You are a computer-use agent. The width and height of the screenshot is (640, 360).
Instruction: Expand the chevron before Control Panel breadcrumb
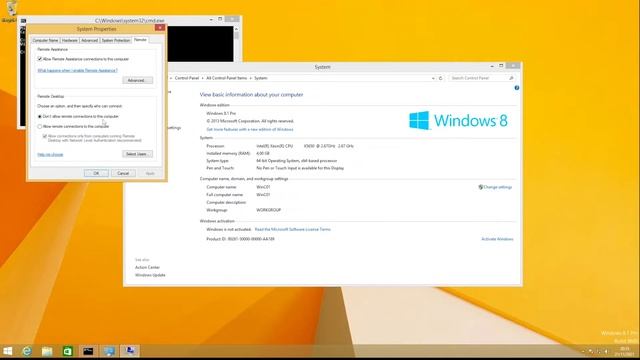tap(171, 78)
